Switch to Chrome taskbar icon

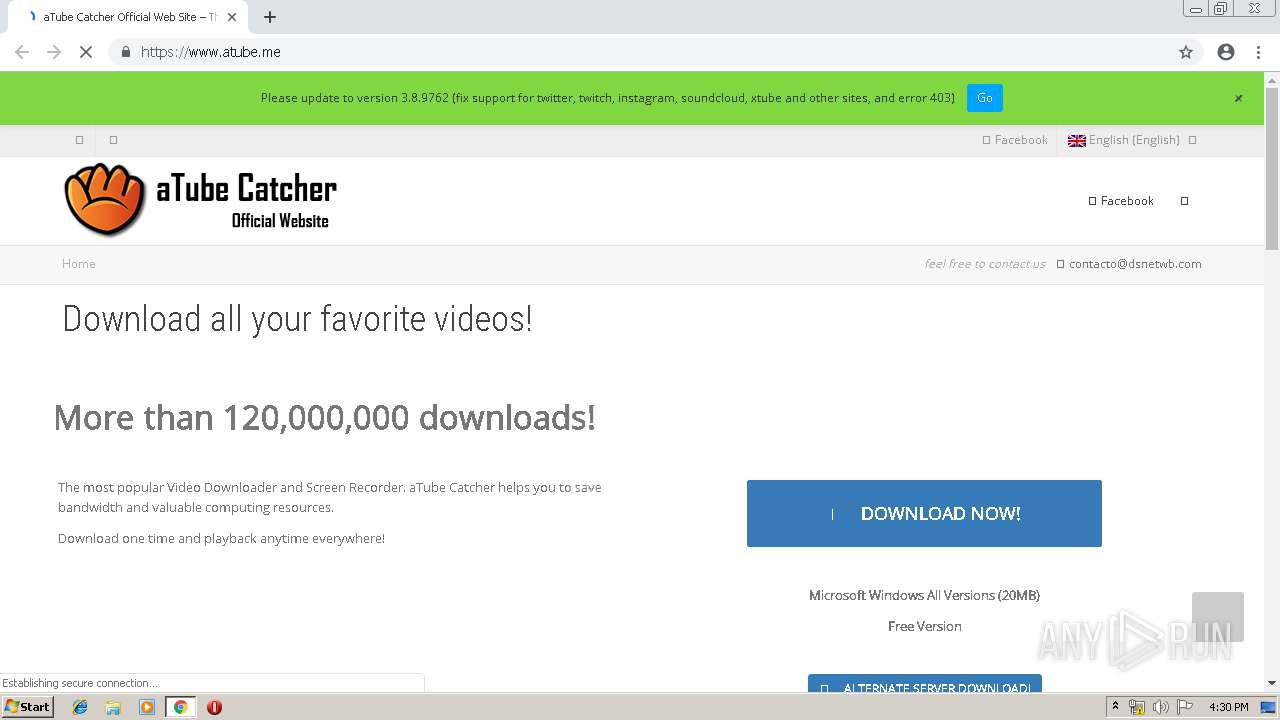pyautogui.click(x=180, y=707)
